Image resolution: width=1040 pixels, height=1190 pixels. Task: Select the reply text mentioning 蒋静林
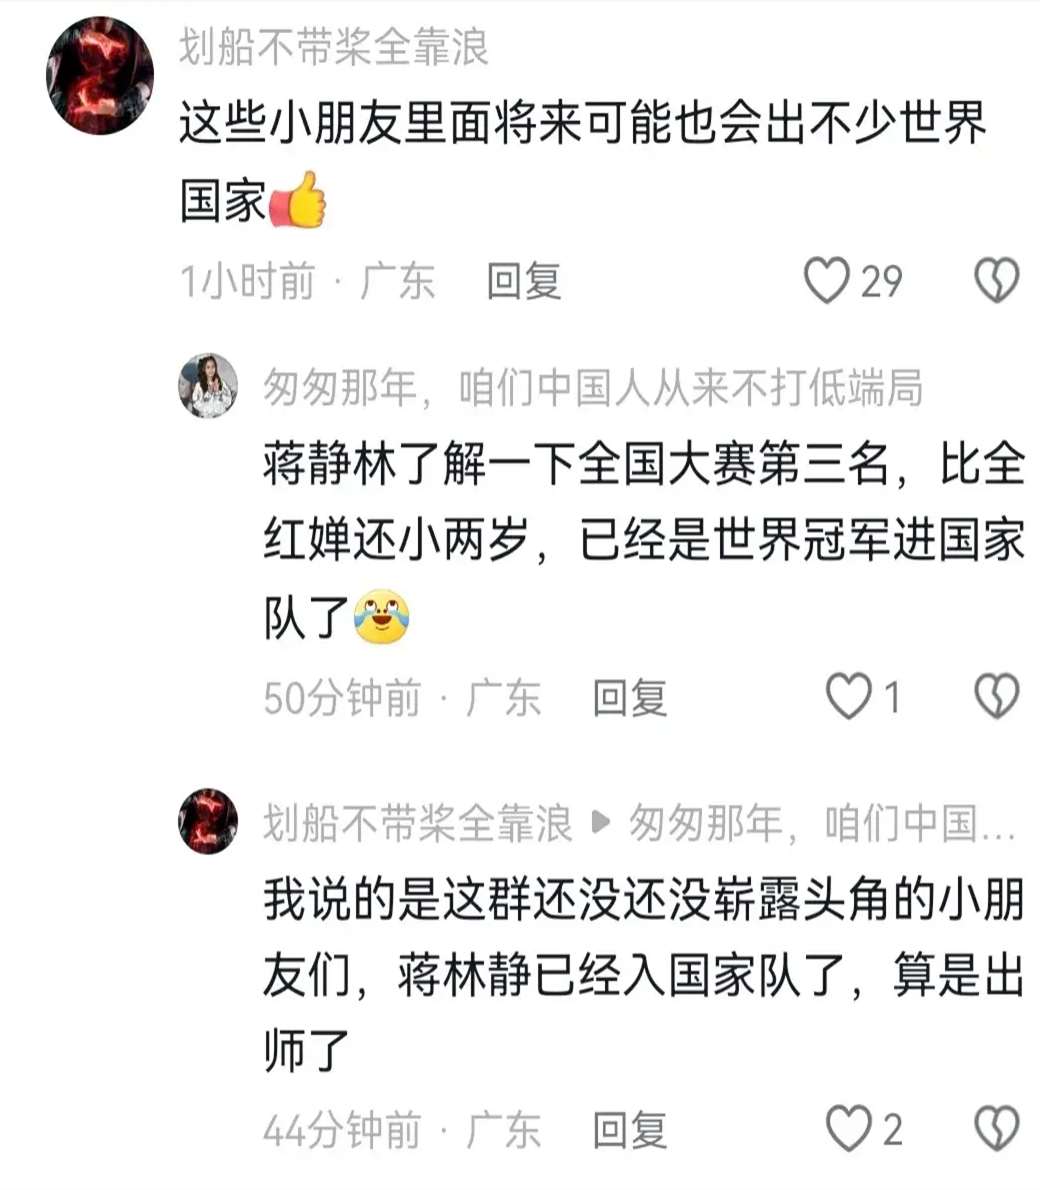point(644,540)
